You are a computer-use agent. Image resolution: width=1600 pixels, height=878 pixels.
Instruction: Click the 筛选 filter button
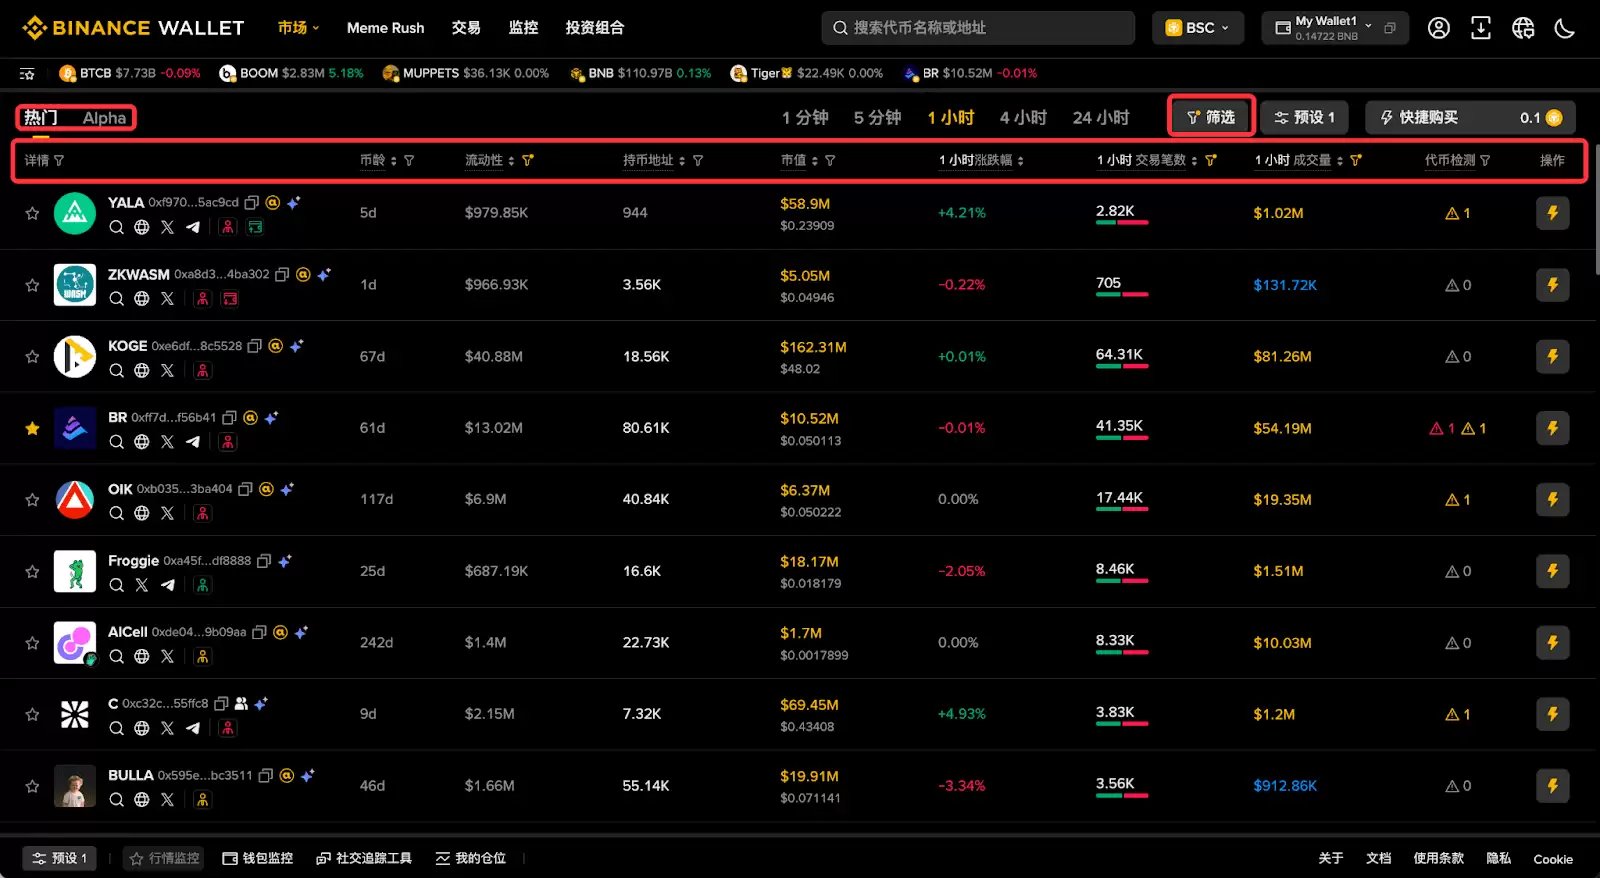(x=1210, y=118)
